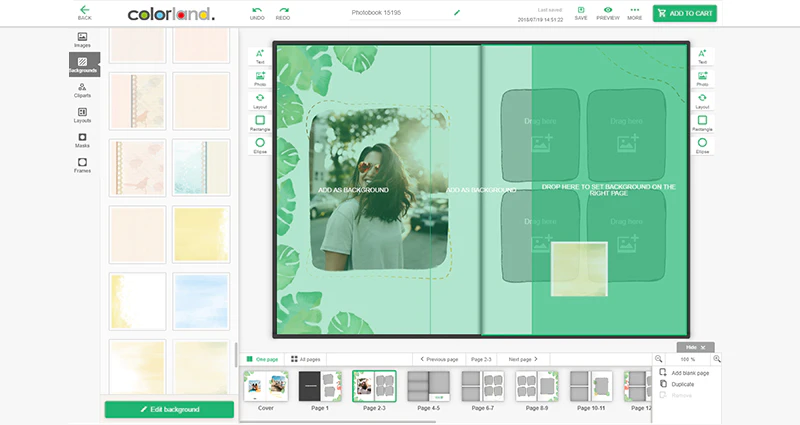
Task: Click the Add to Cart button
Action: [685, 13]
